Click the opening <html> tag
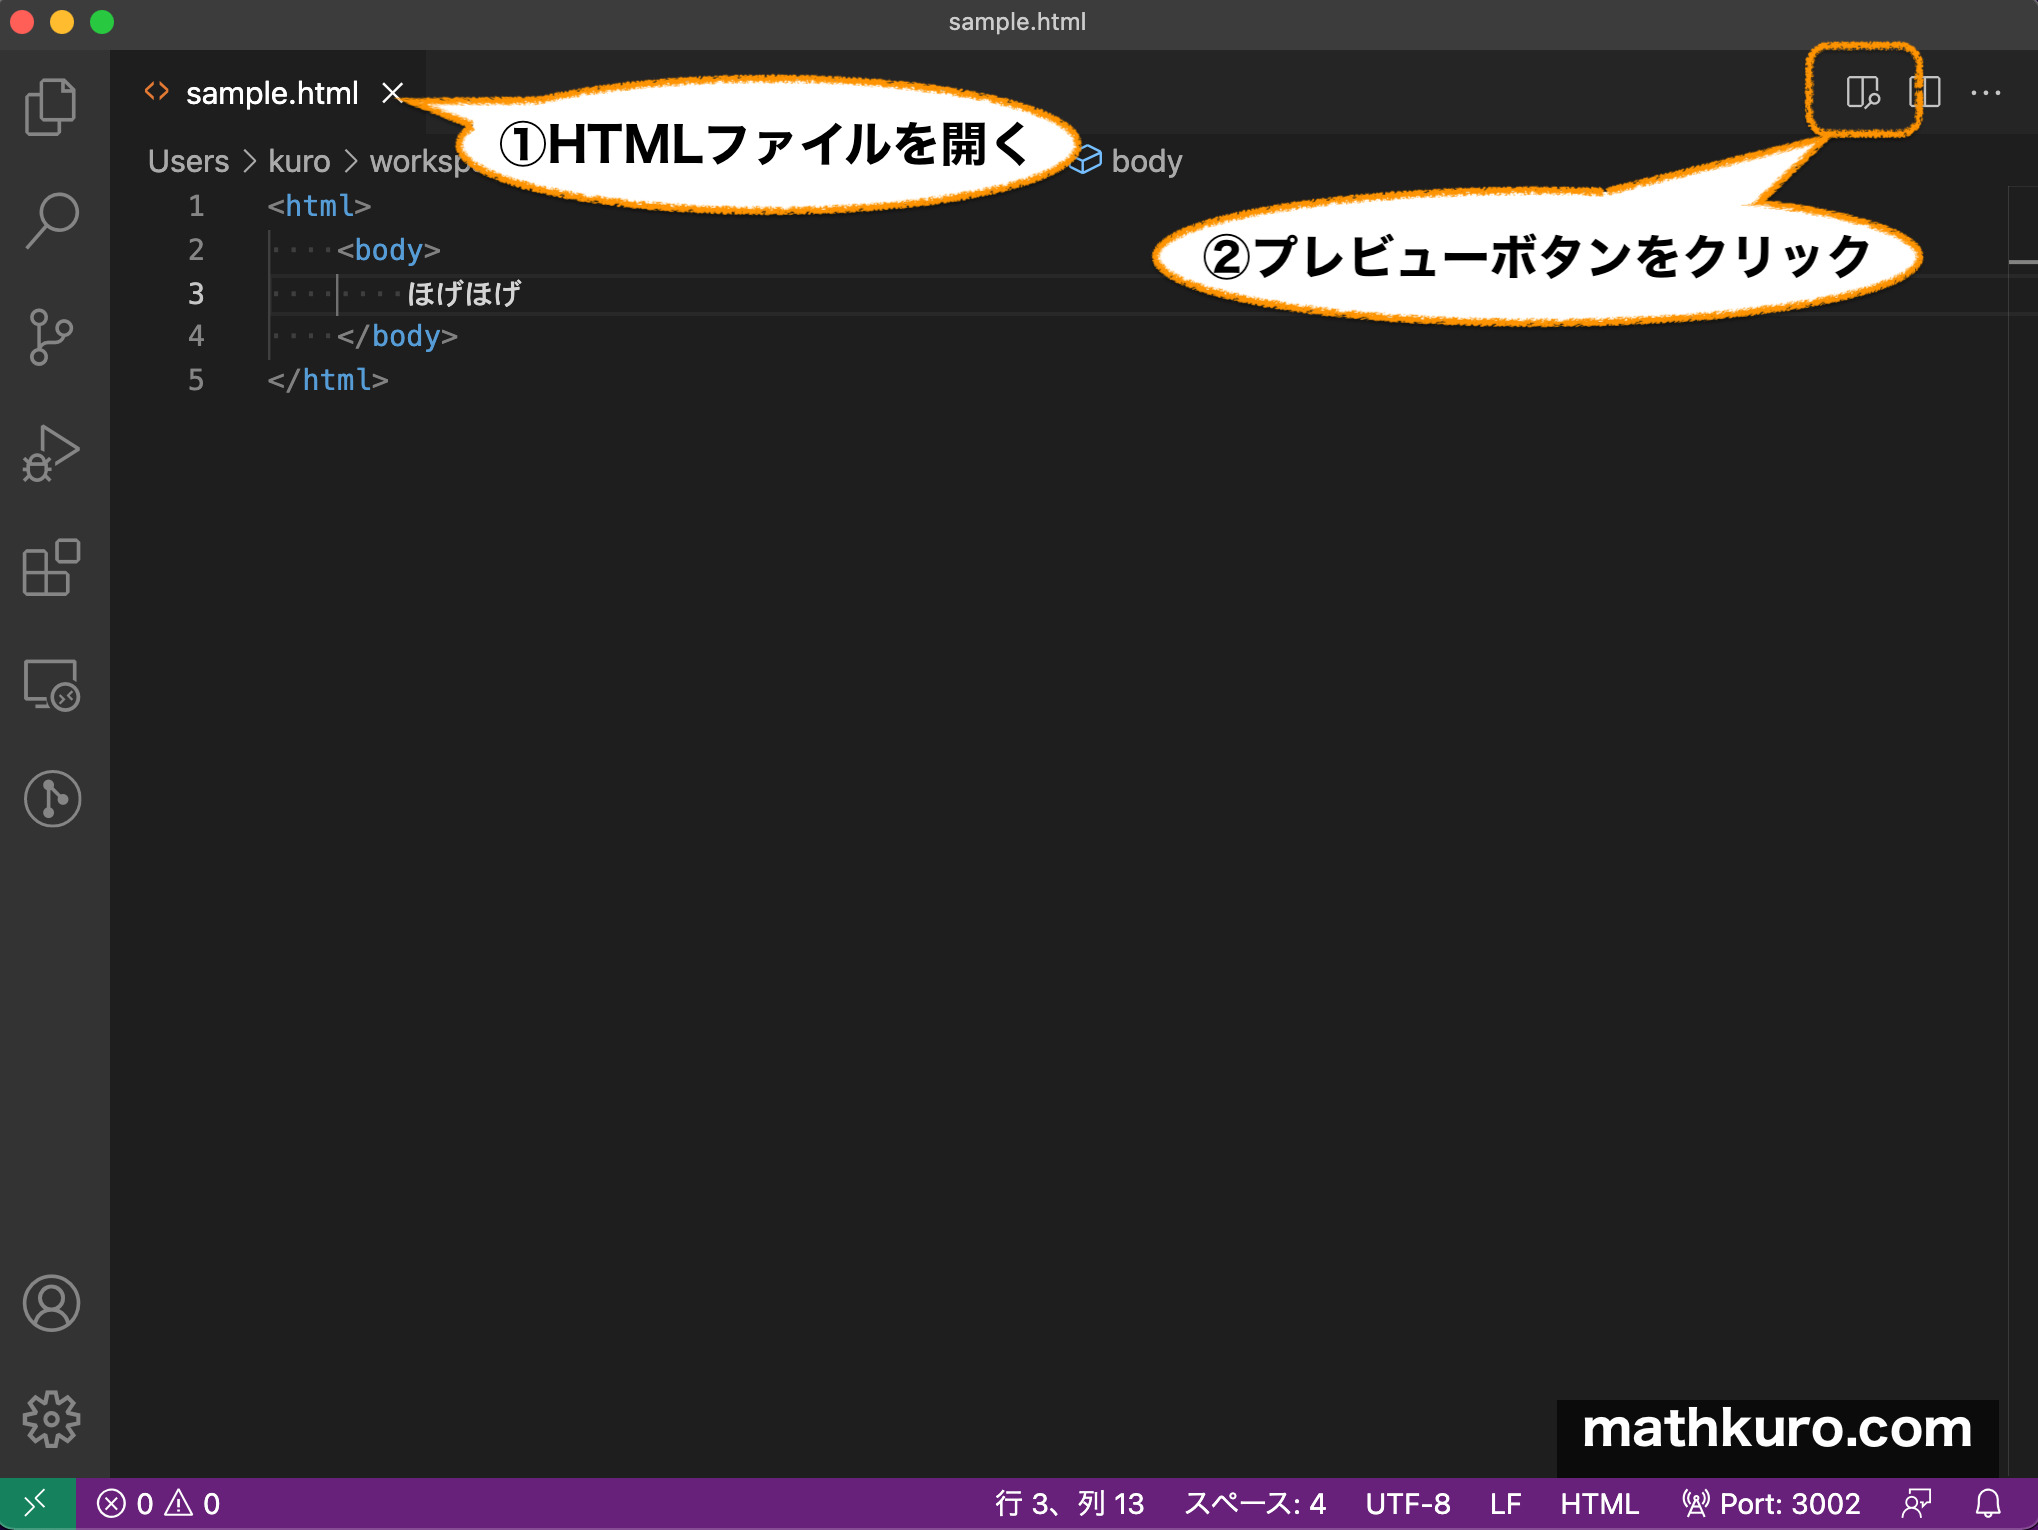The width and height of the screenshot is (2038, 1530). 319,206
